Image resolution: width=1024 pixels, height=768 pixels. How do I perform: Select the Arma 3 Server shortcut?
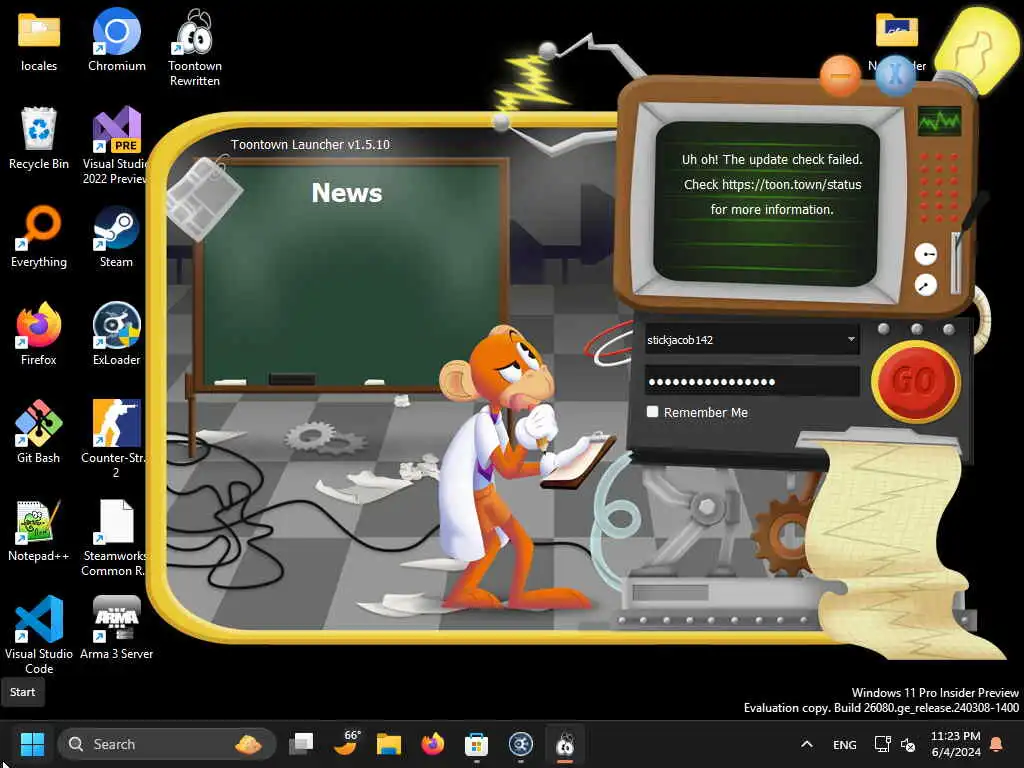116,628
